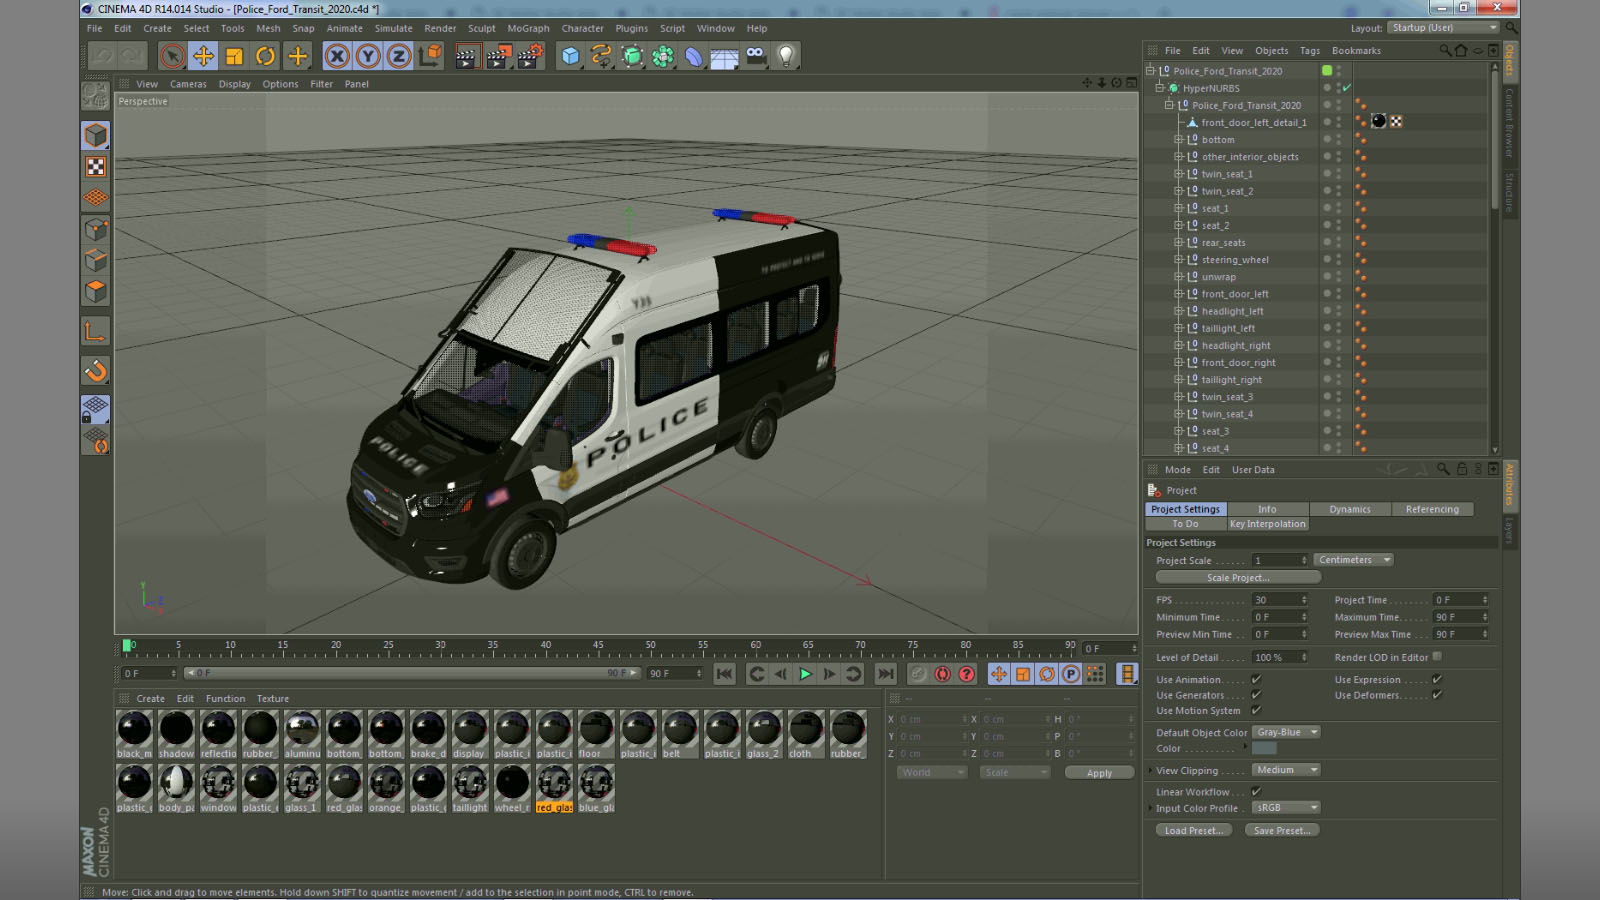Jump to end of animation

(885, 674)
